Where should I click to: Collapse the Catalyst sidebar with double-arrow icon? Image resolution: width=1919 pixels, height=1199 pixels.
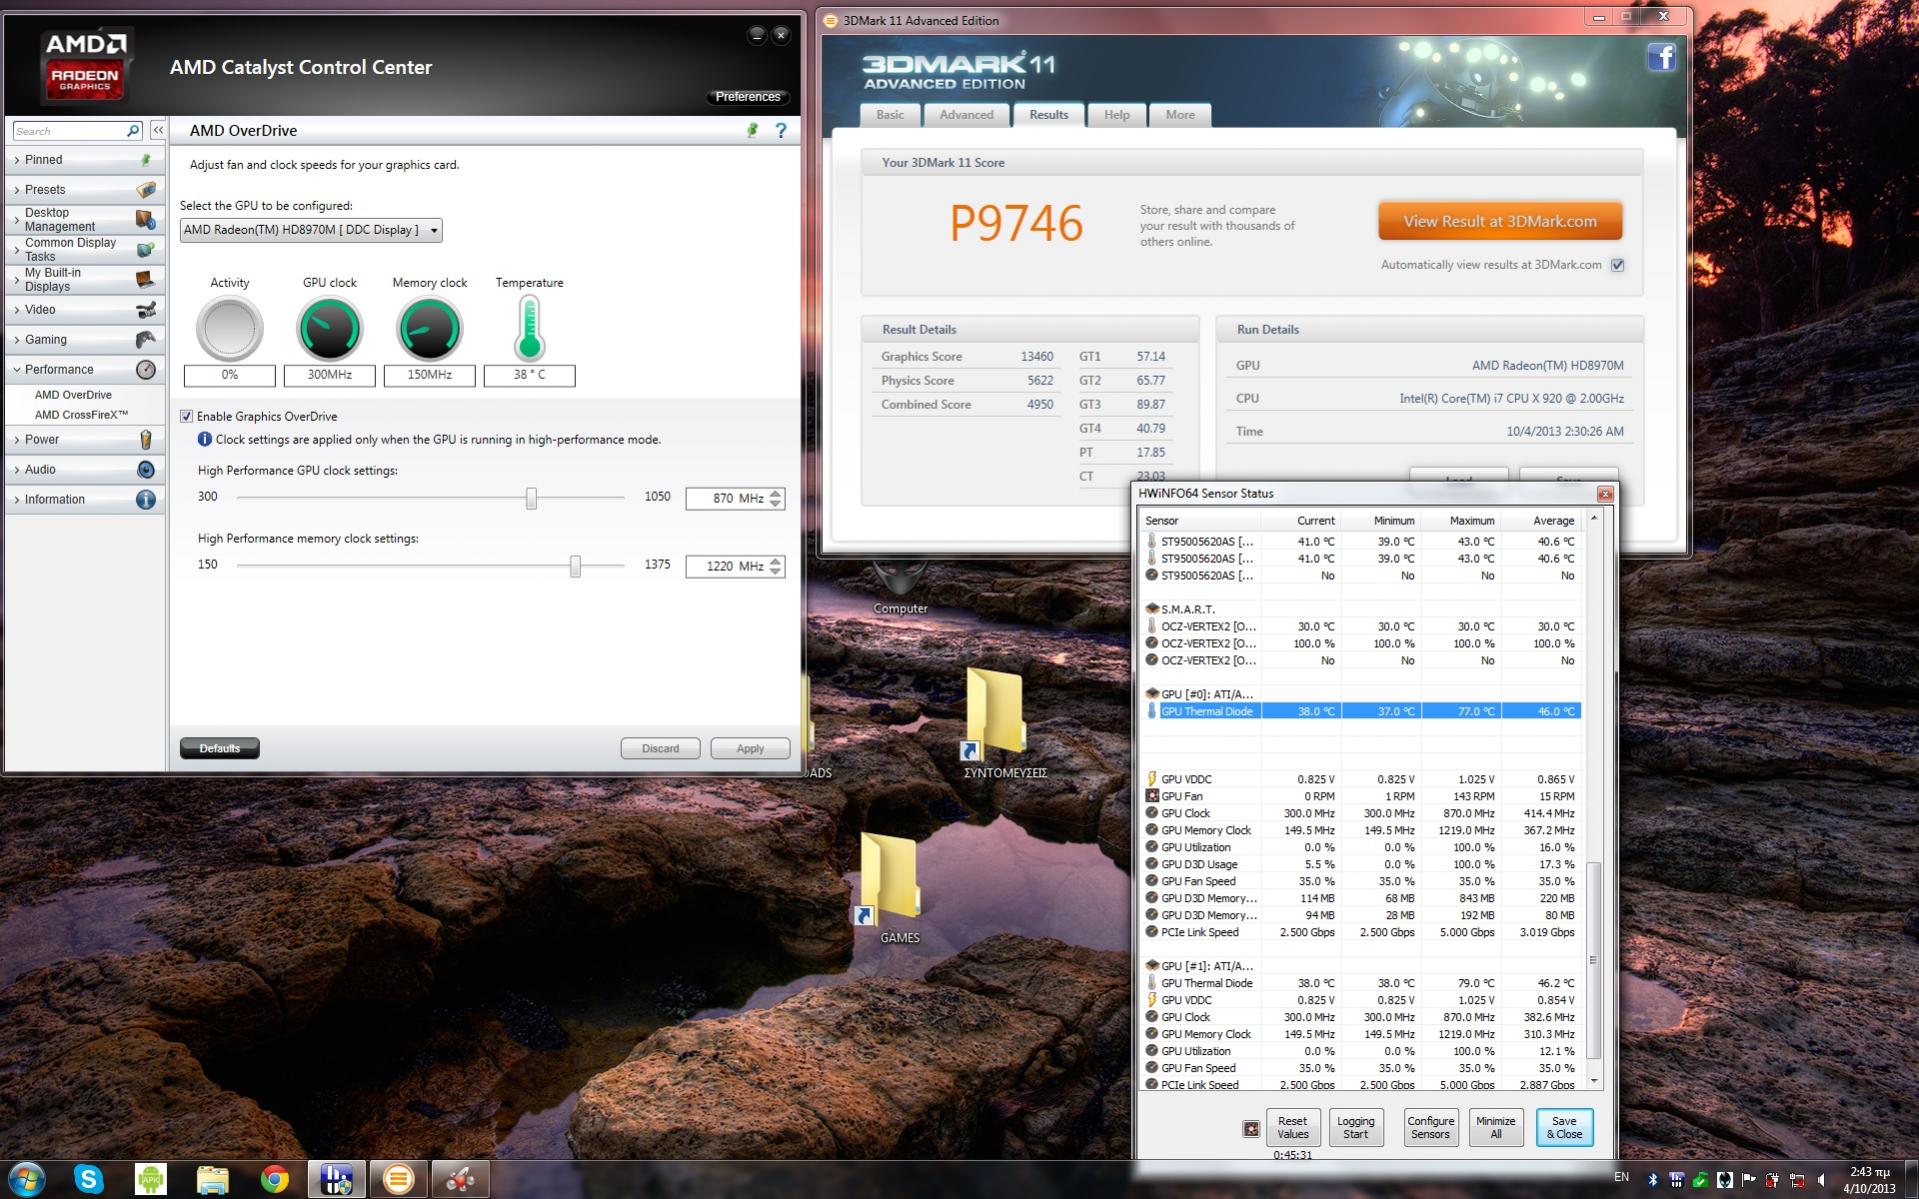pos(158,131)
